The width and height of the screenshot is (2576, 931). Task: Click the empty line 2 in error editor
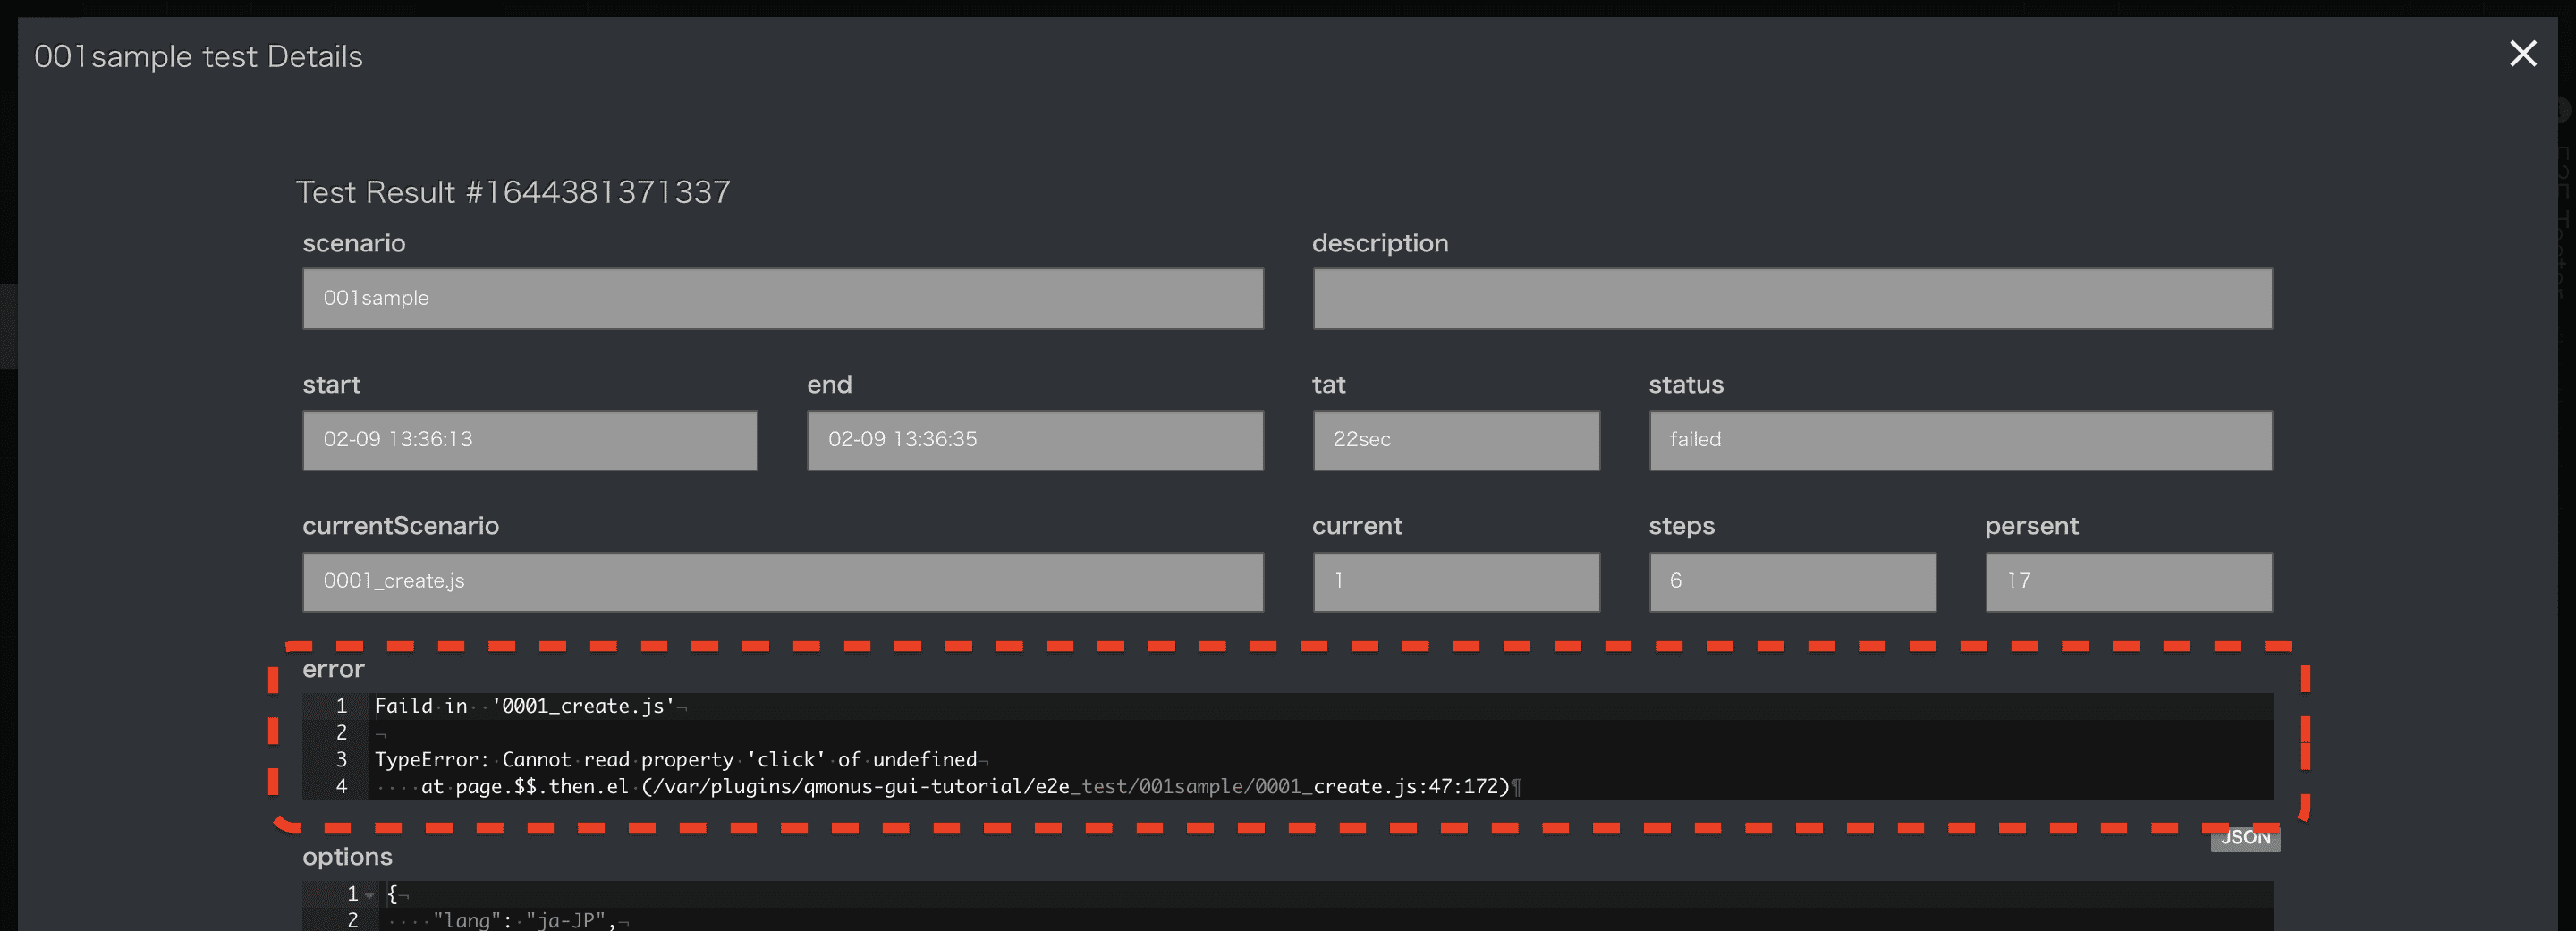tap(1320, 733)
